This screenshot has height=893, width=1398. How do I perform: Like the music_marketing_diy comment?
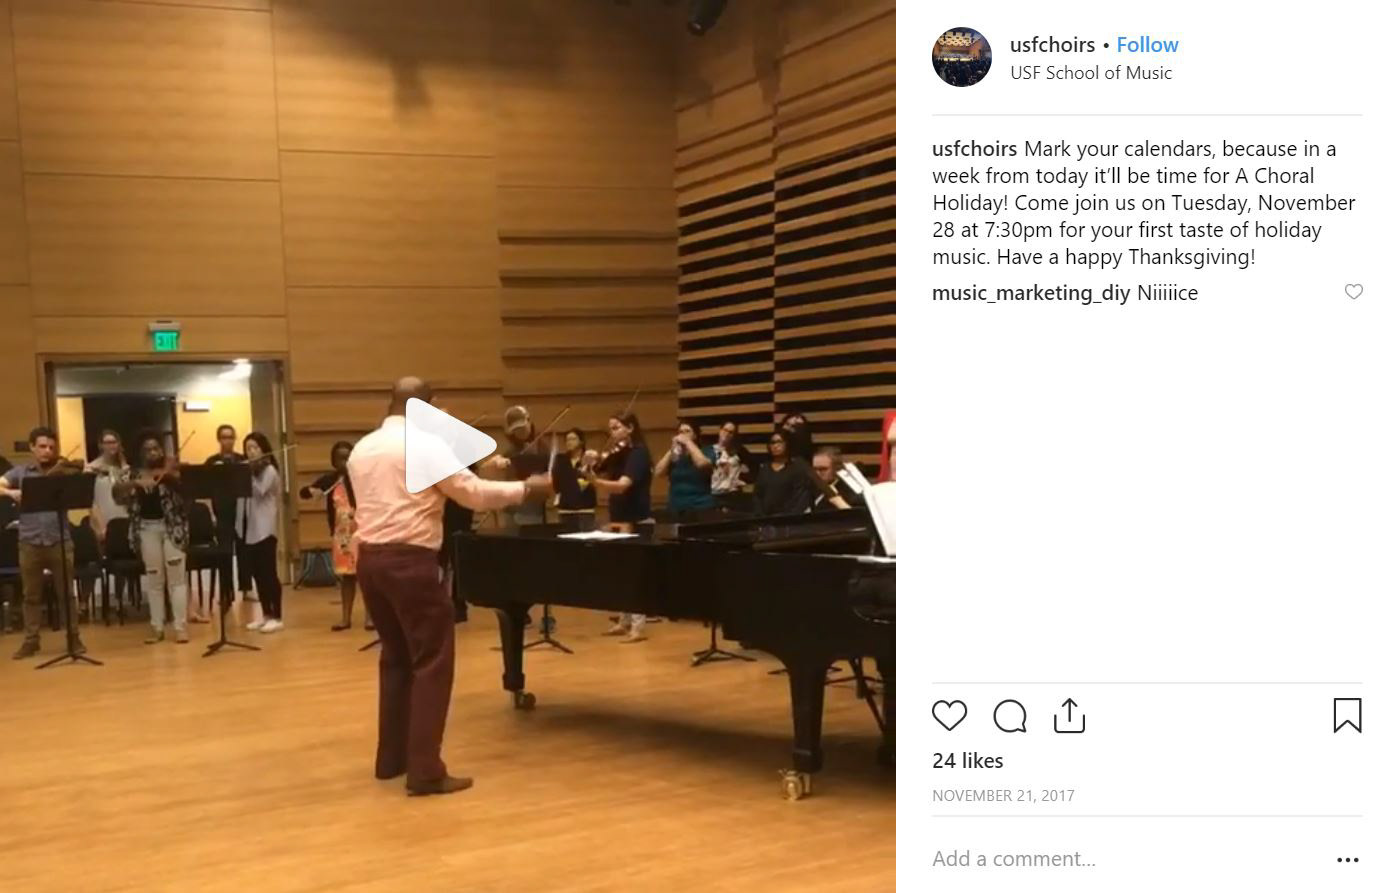click(1353, 292)
